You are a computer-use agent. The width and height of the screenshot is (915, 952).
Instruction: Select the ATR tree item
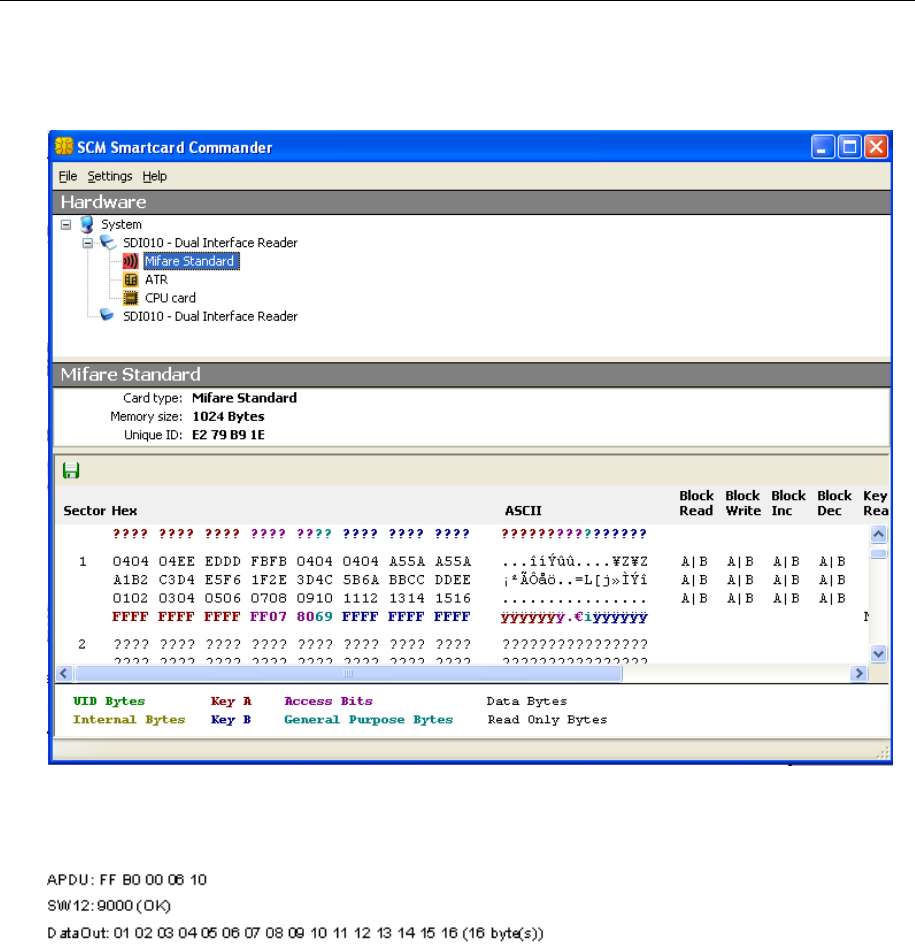156,280
